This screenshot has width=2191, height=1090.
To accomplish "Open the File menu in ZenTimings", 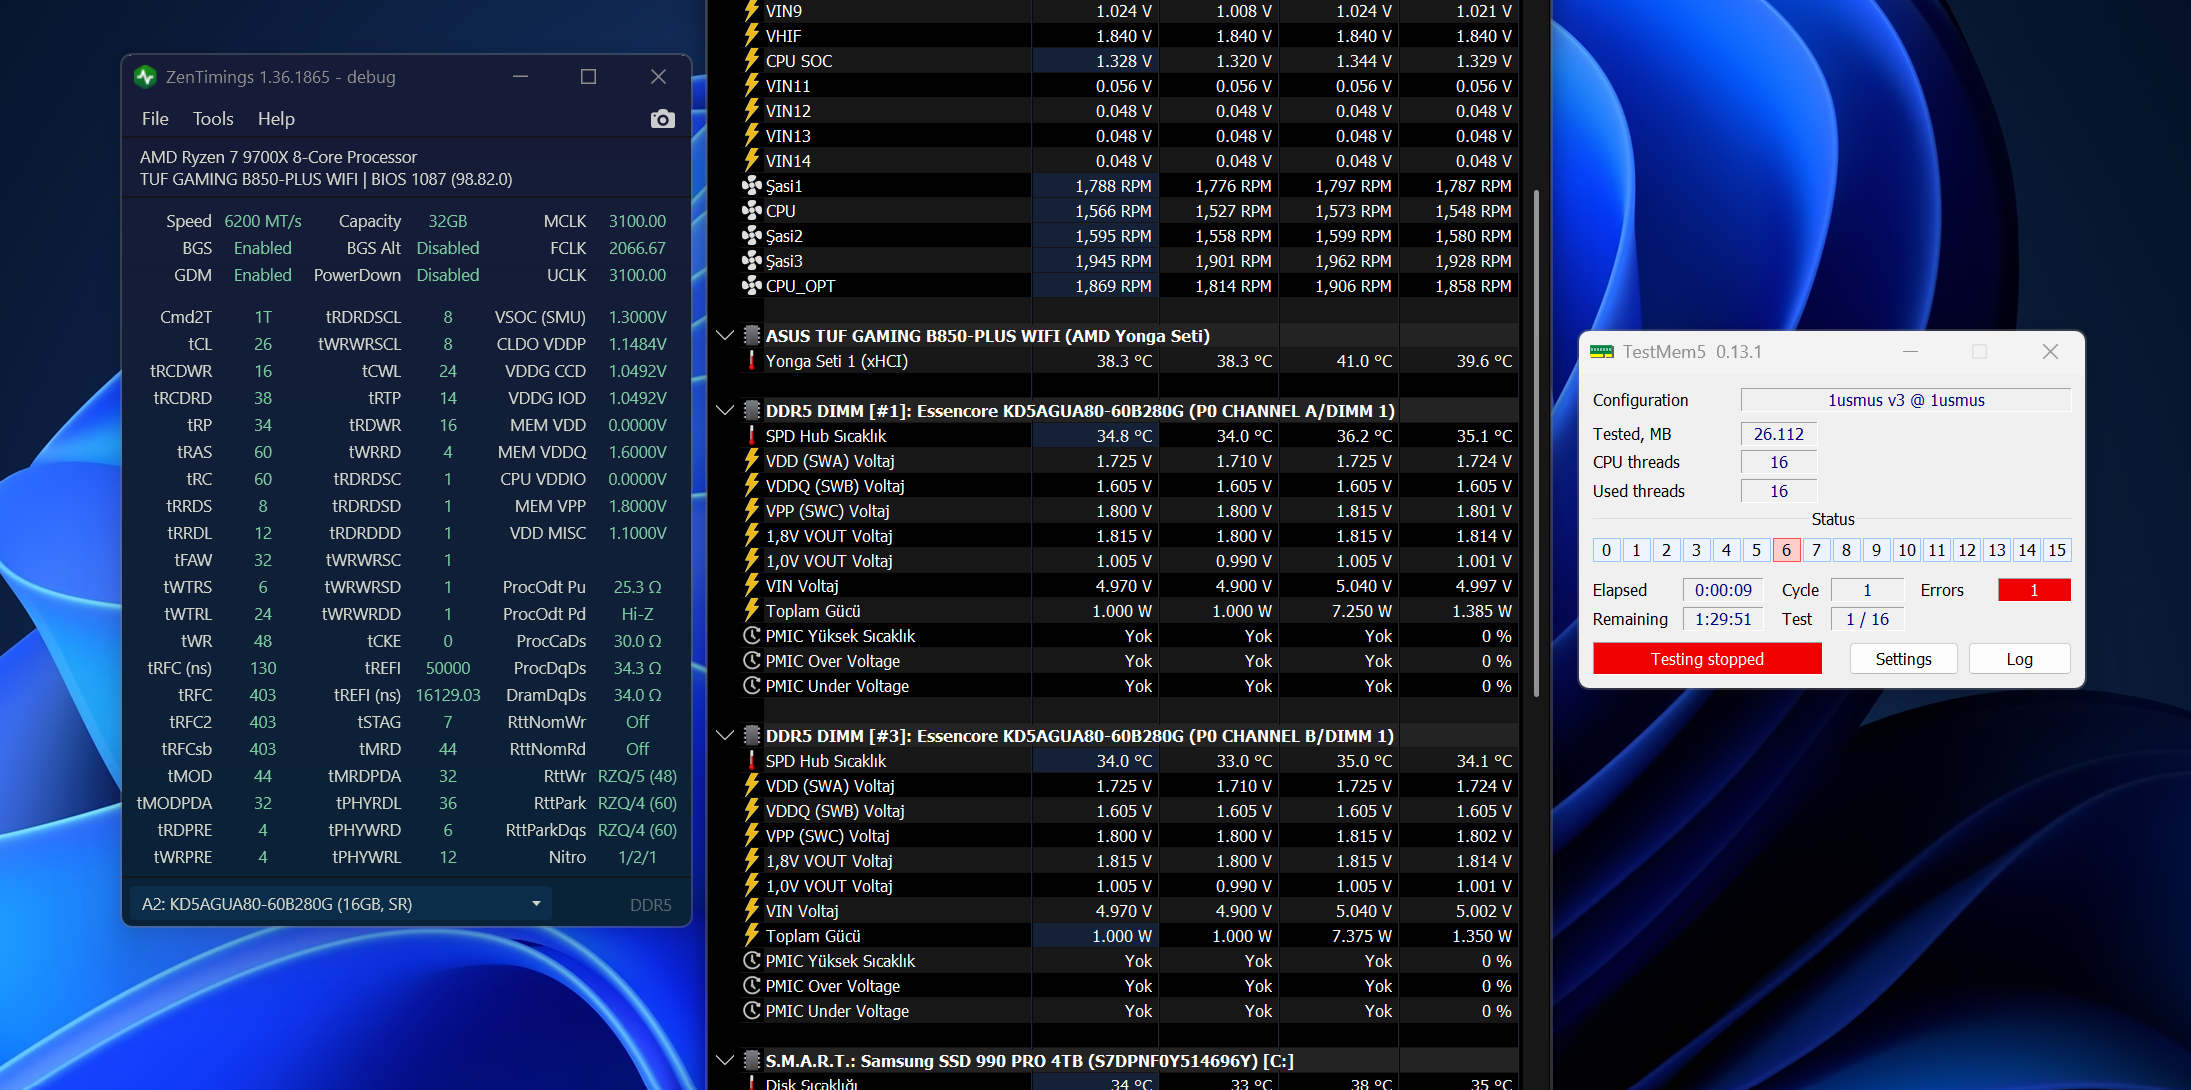I will [x=155, y=119].
